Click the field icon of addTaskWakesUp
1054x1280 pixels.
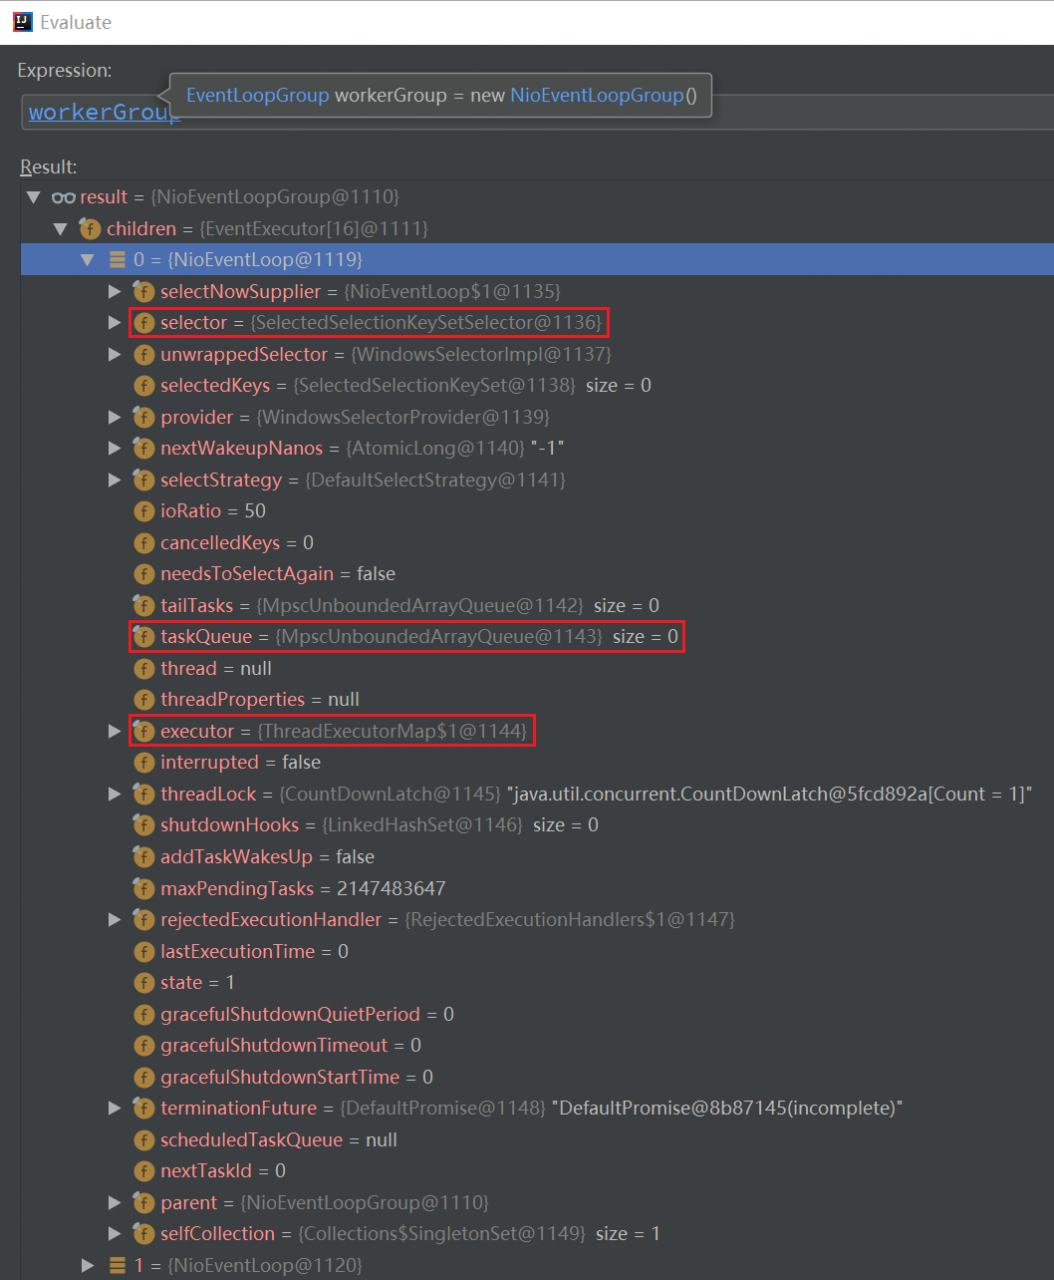click(x=144, y=857)
